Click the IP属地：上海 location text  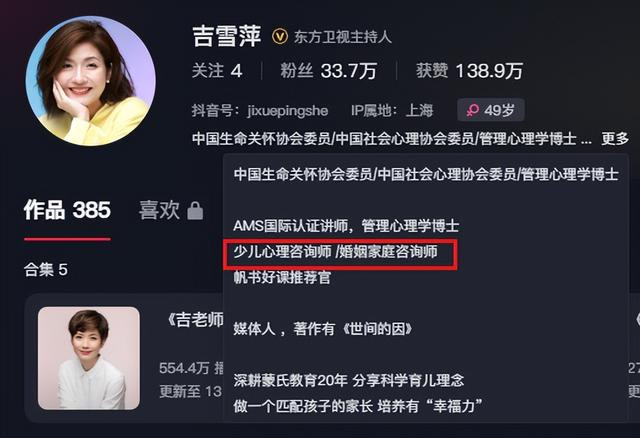[392, 110]
